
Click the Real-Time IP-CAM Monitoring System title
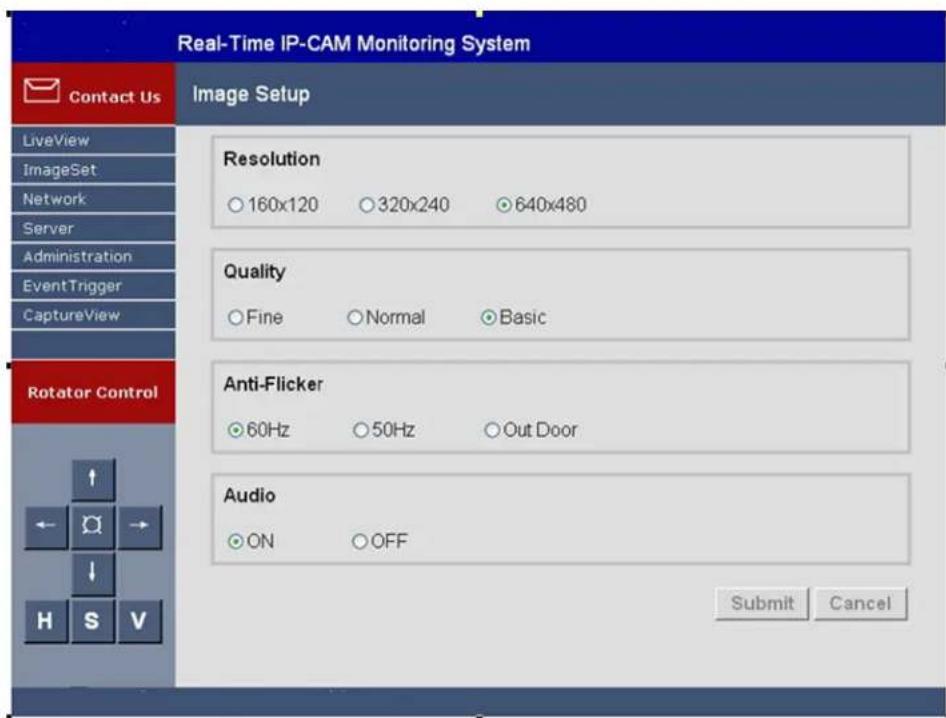(x=354, y=43)
